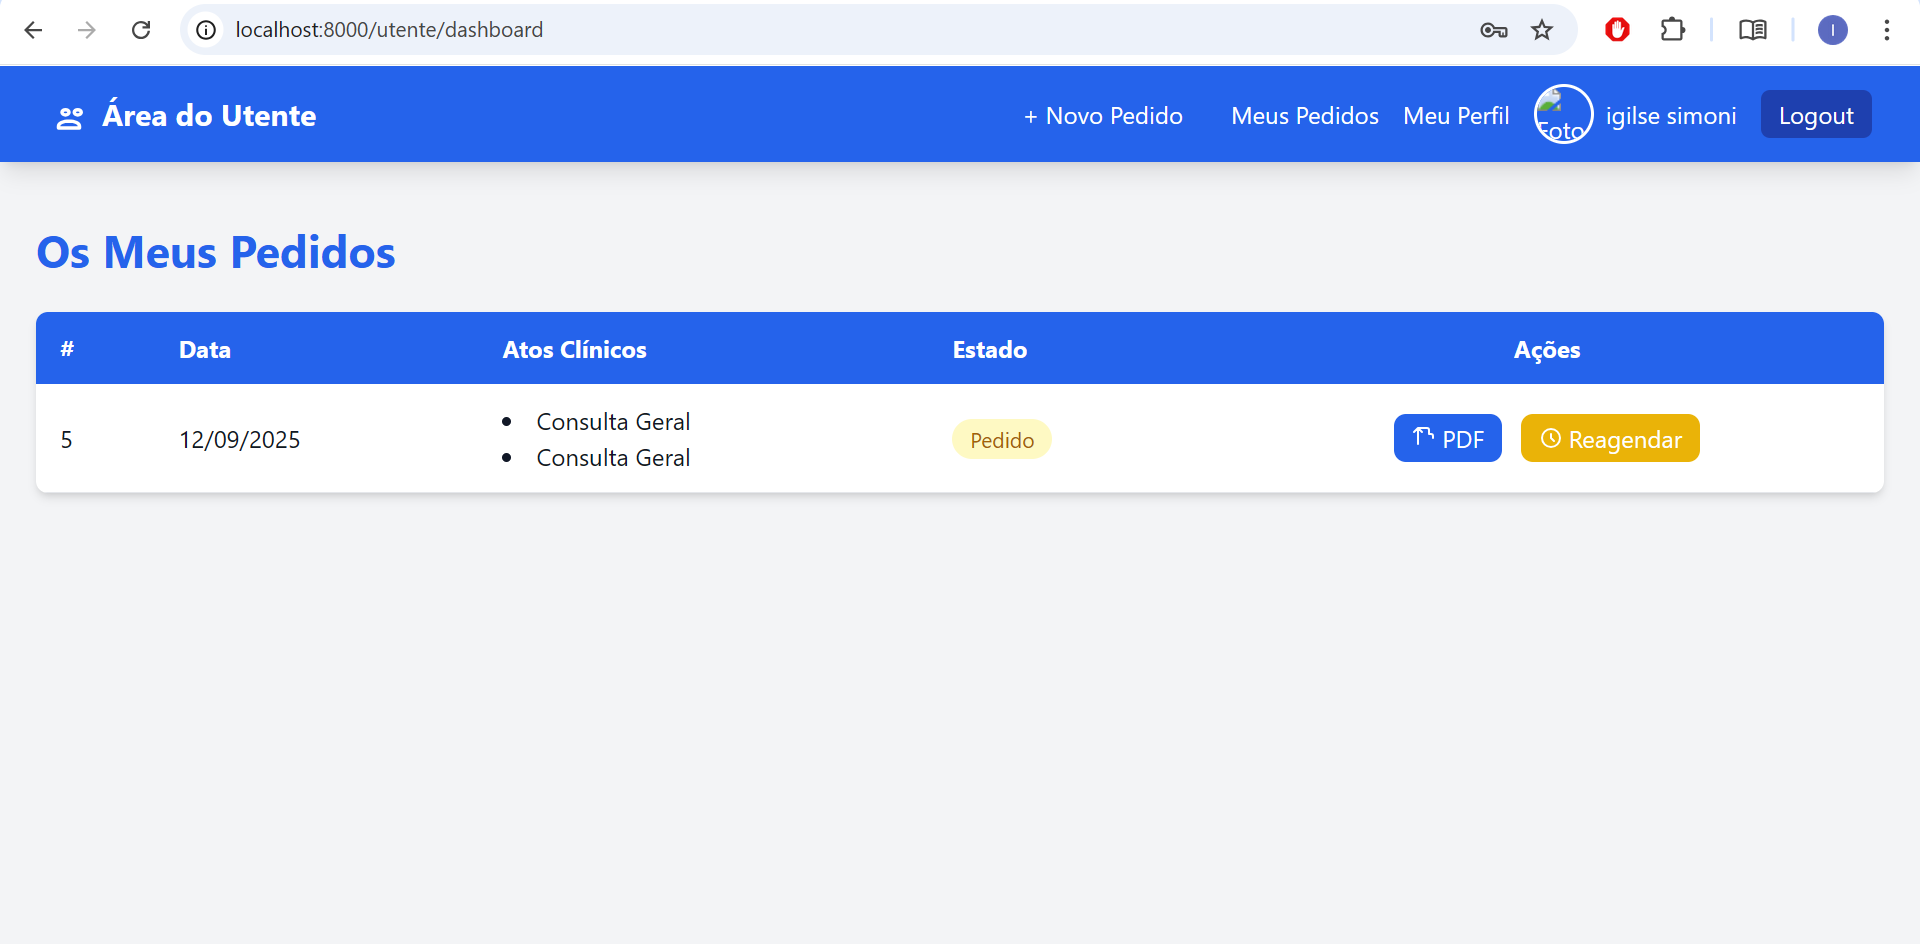
Task: Download PDF for request 5
Action: 1447,438
